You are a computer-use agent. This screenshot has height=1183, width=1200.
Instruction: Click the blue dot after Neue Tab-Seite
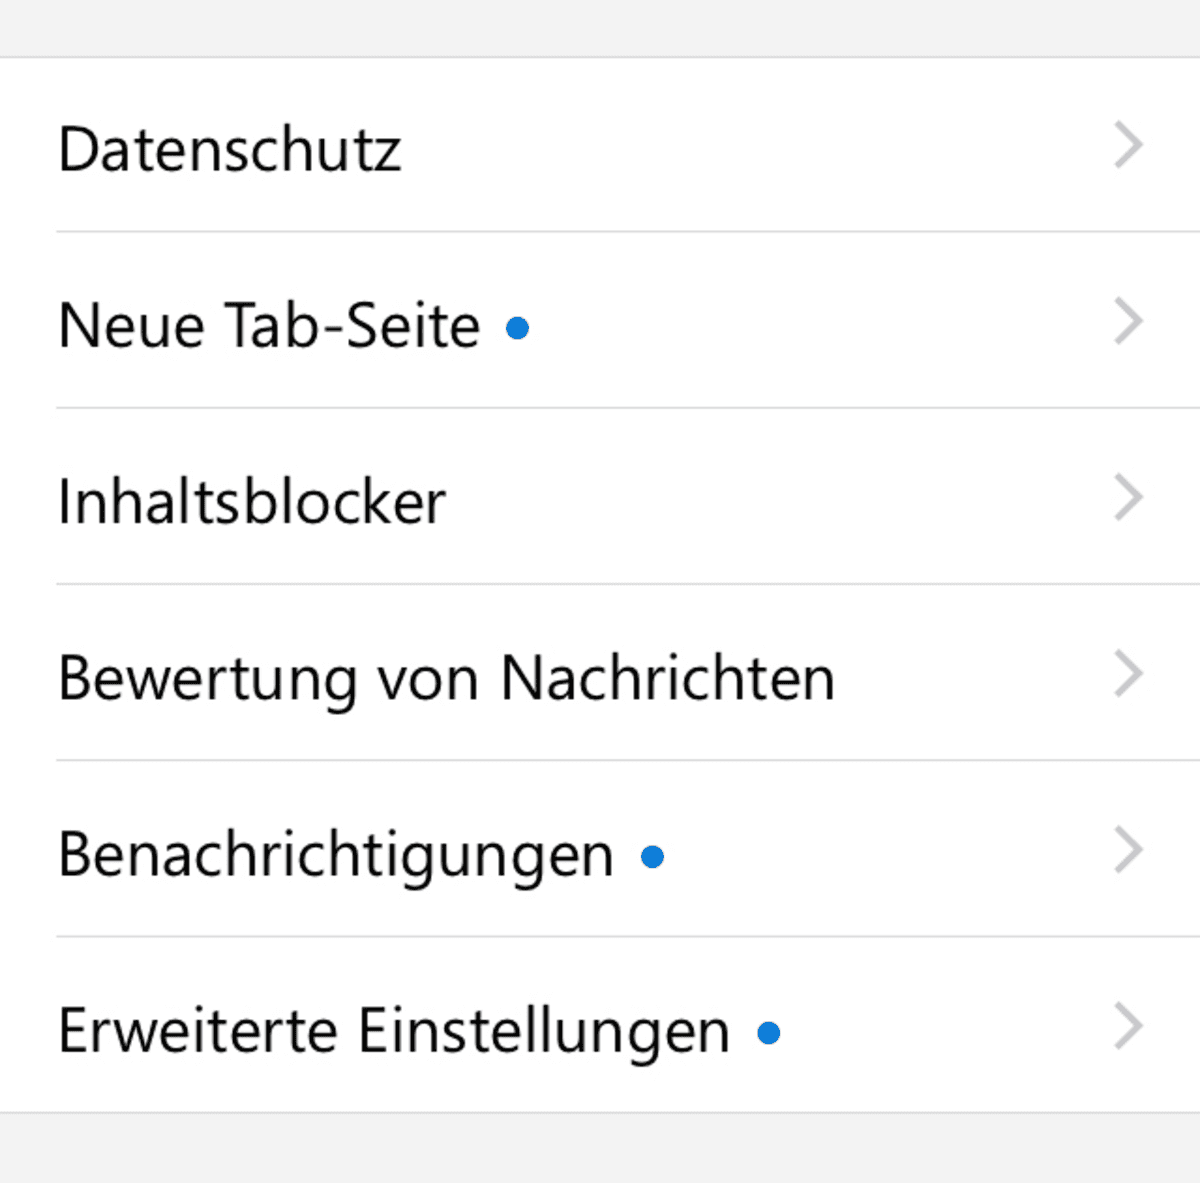coord(517,328)
